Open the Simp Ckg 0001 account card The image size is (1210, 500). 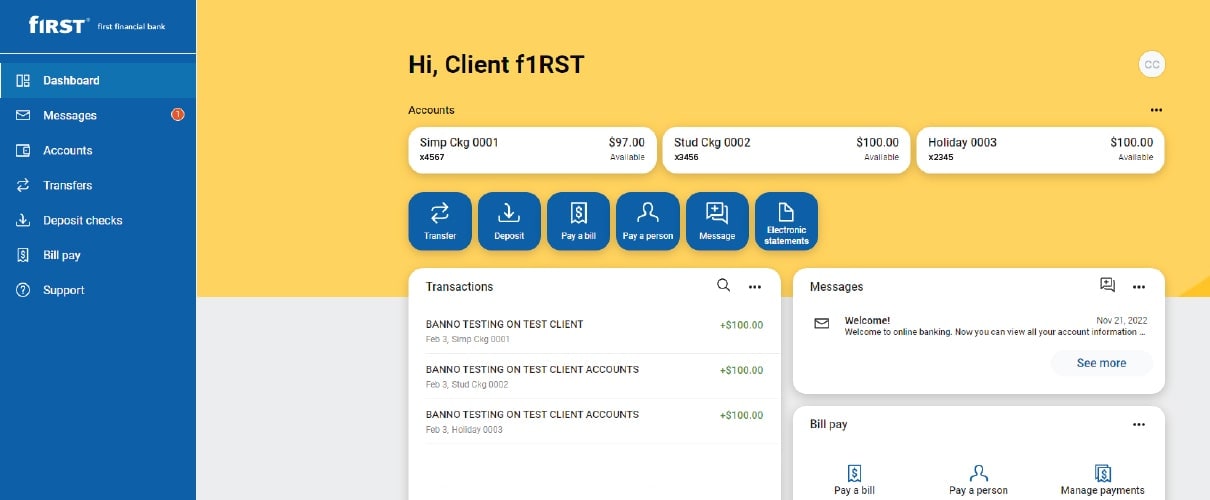coord(532,149)
